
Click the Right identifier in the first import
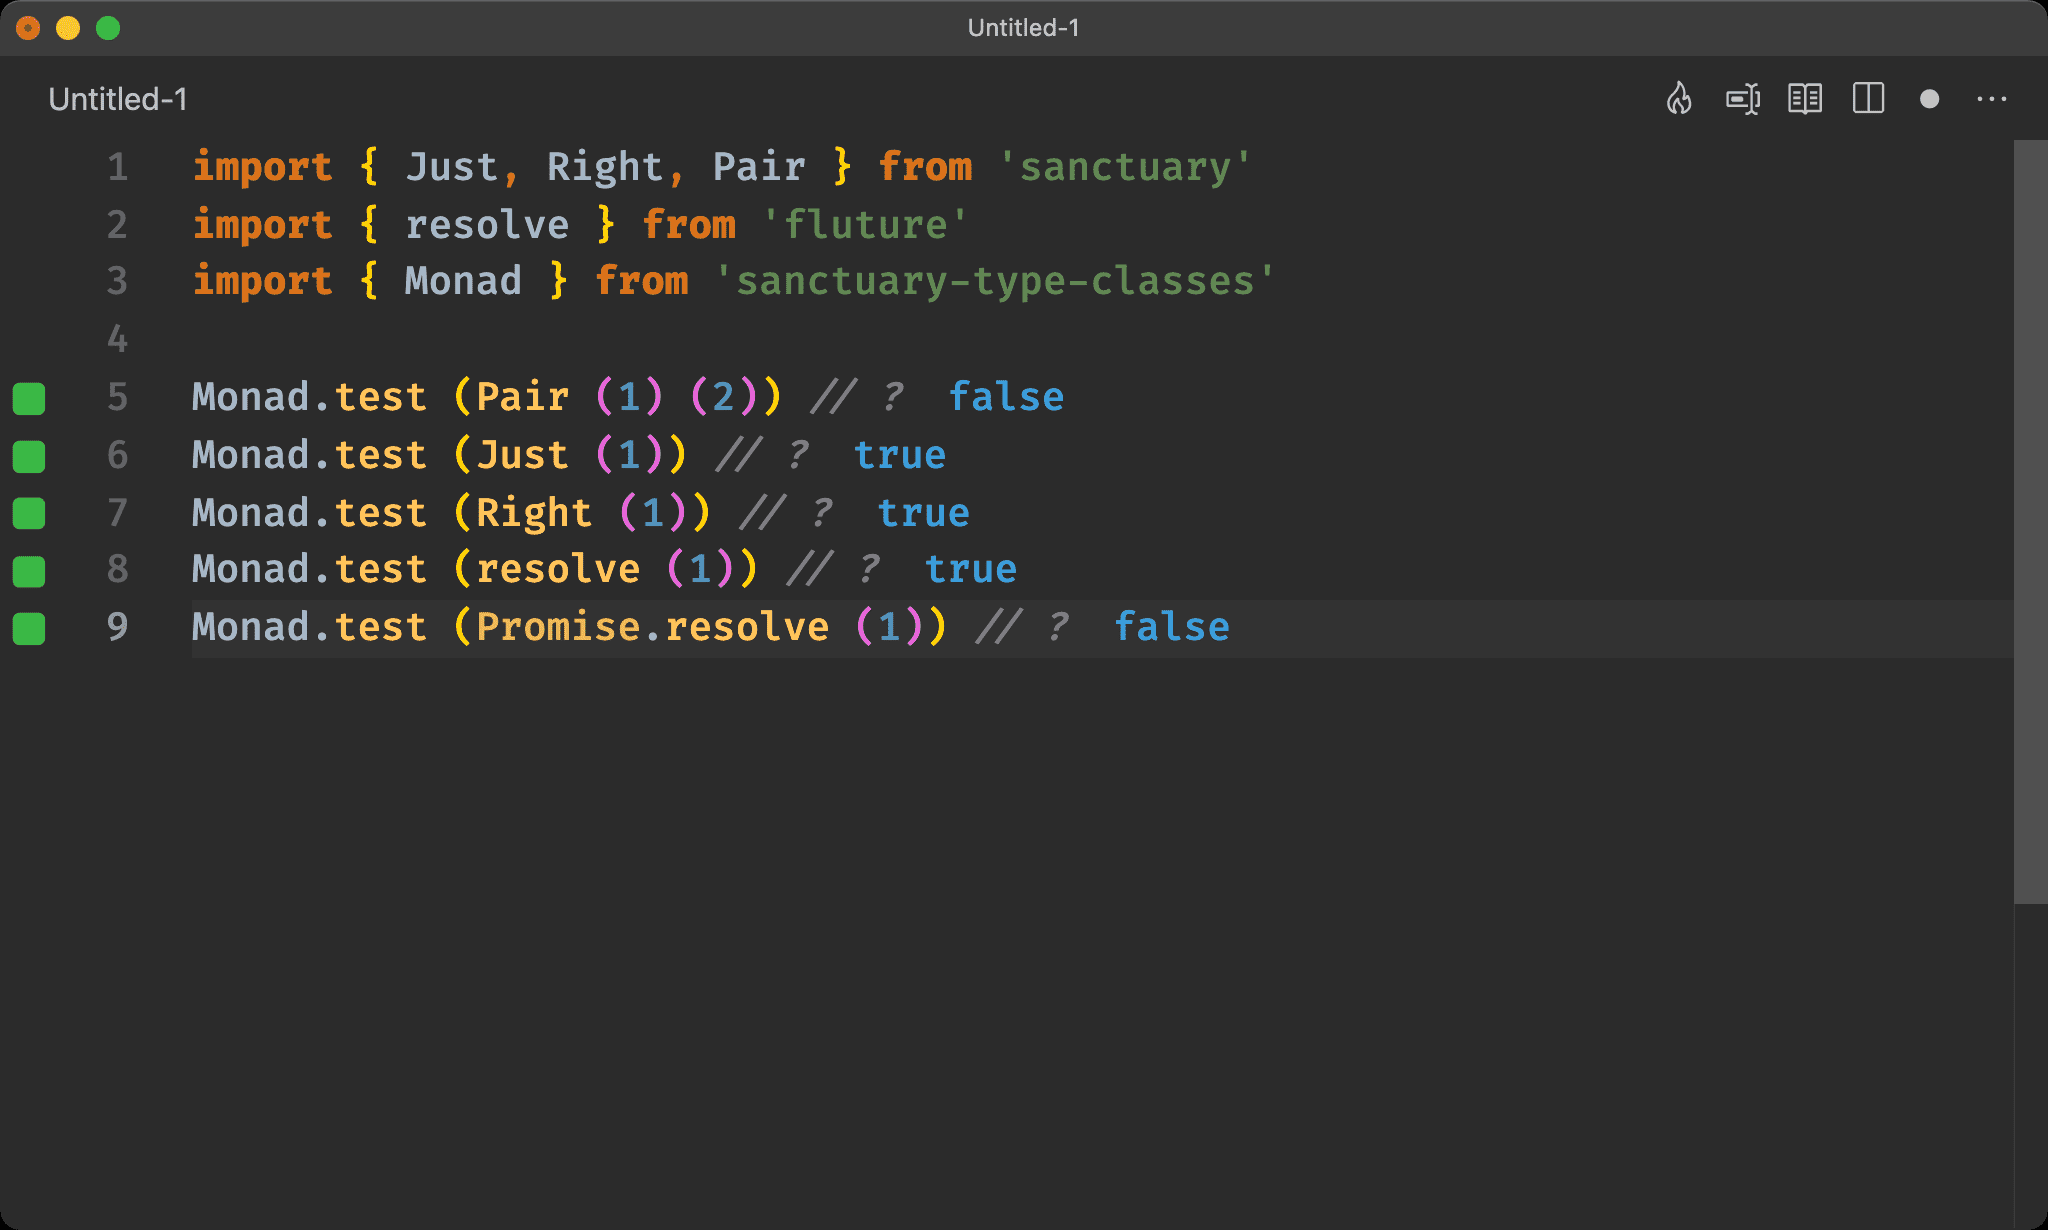(604, 167)
